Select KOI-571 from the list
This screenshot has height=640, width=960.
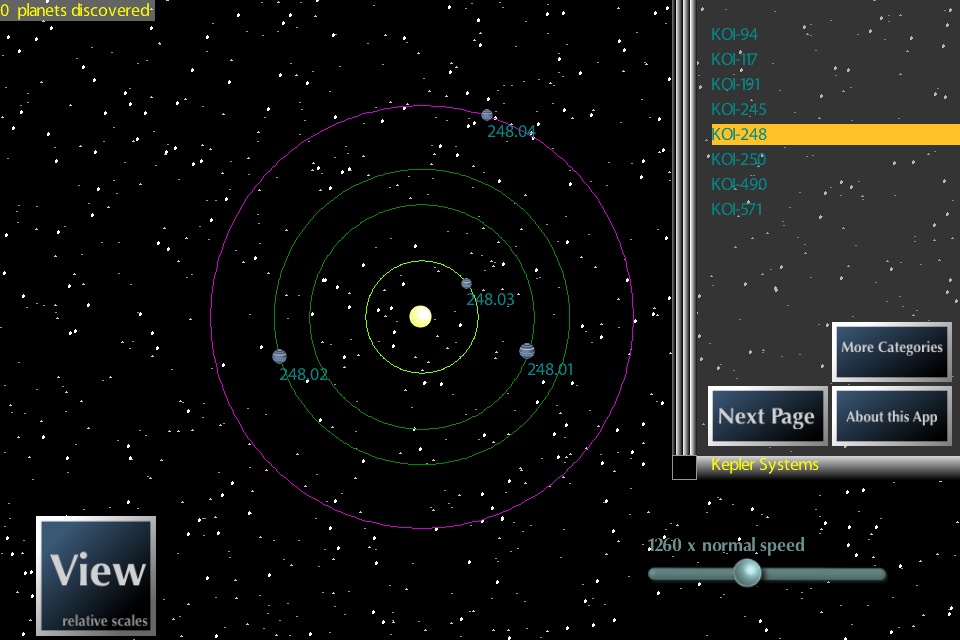(x=736, y=209)
